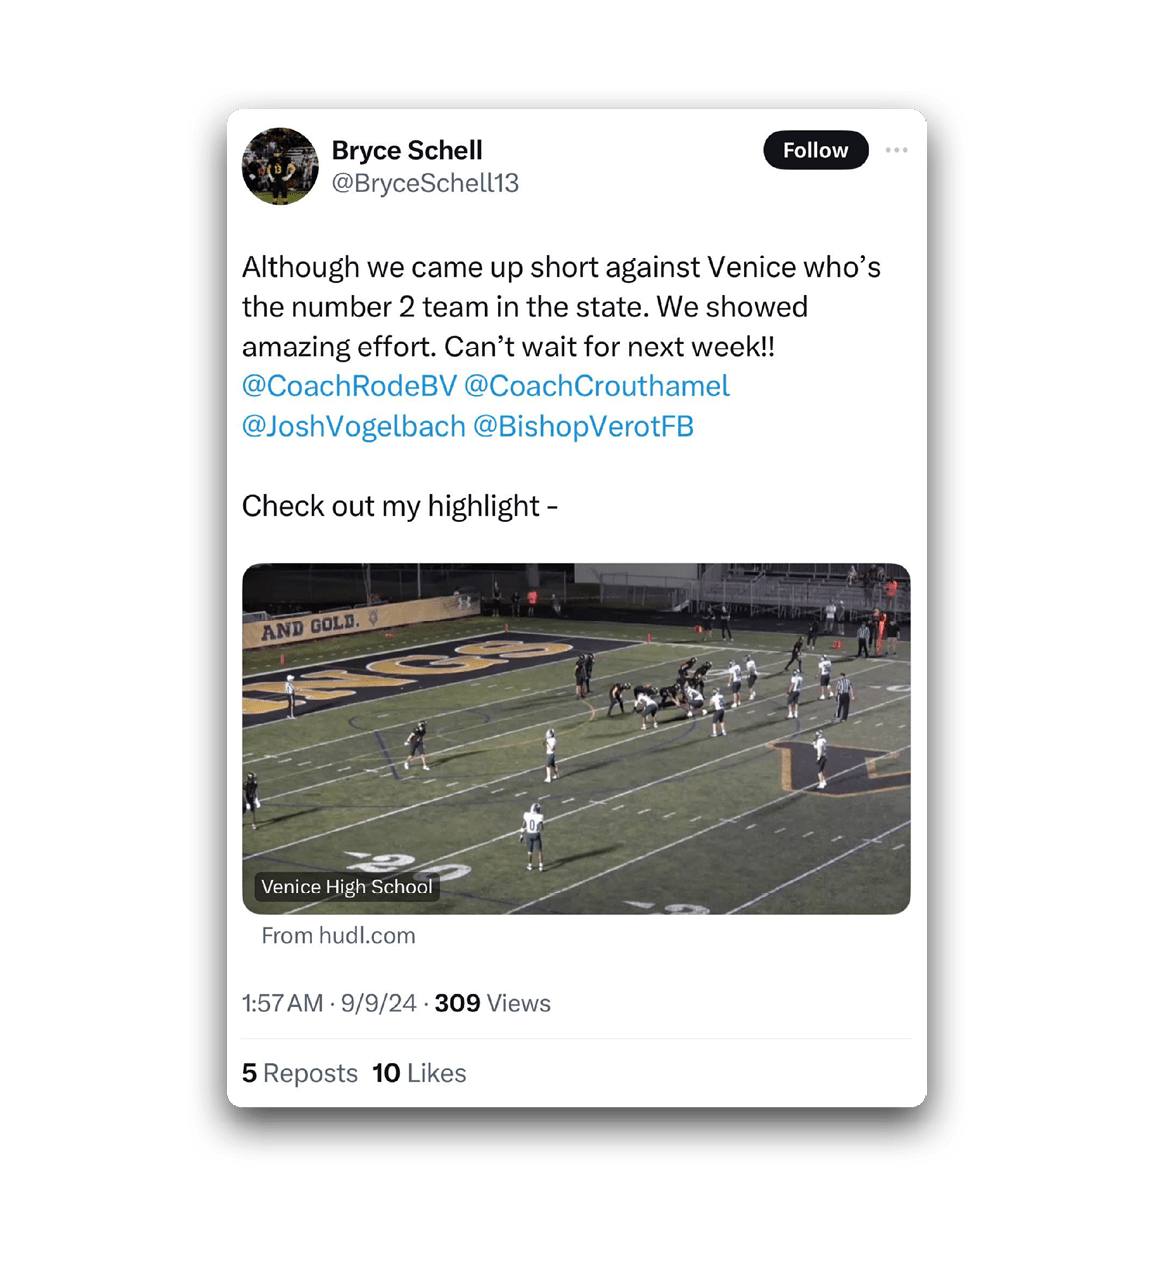Open the @CoachRodeBV mention
Screen dimensions: 1153x1288
[x=349, y=386]
